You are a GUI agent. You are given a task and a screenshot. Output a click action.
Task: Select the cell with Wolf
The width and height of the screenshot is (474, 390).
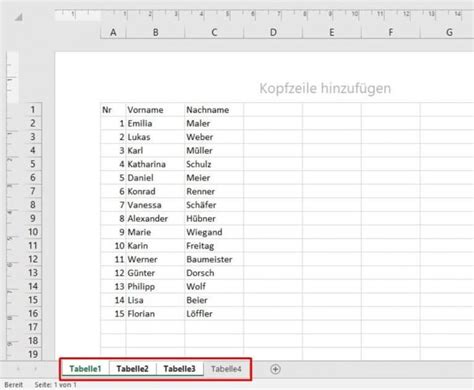click(214, 286)
